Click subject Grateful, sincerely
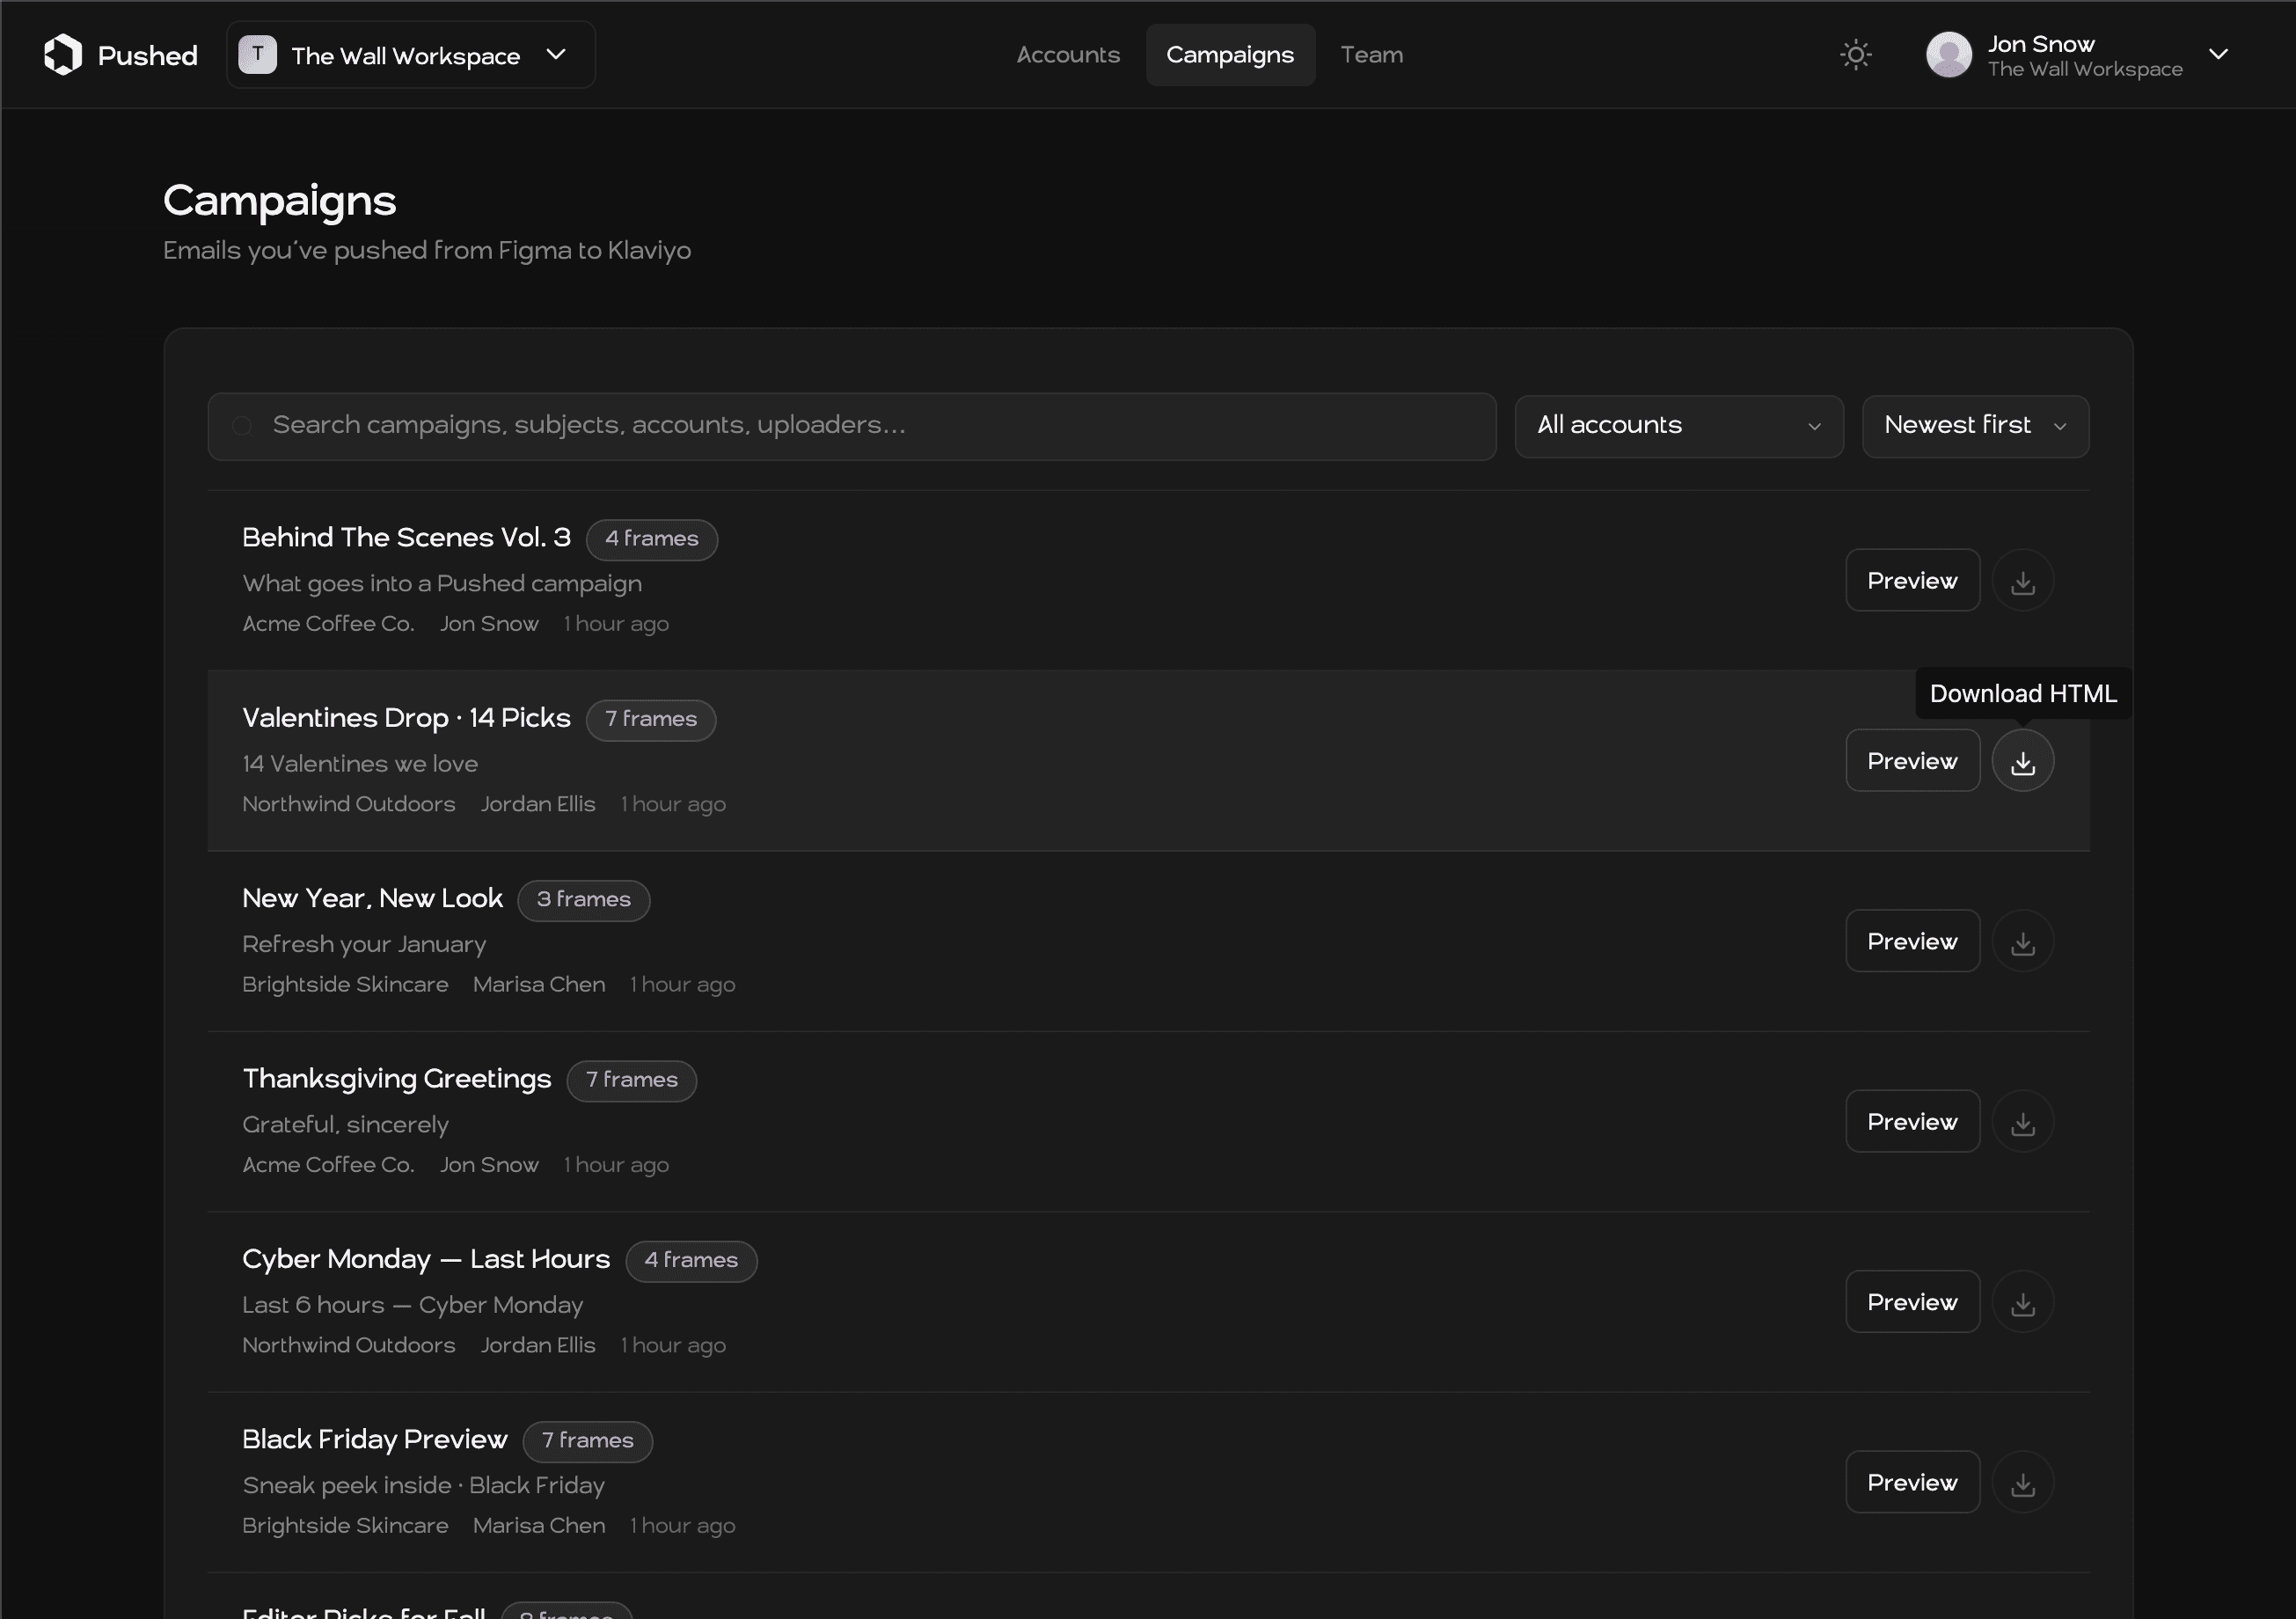Viewport: 2296px width, 1619px height. click(345, 1125)
